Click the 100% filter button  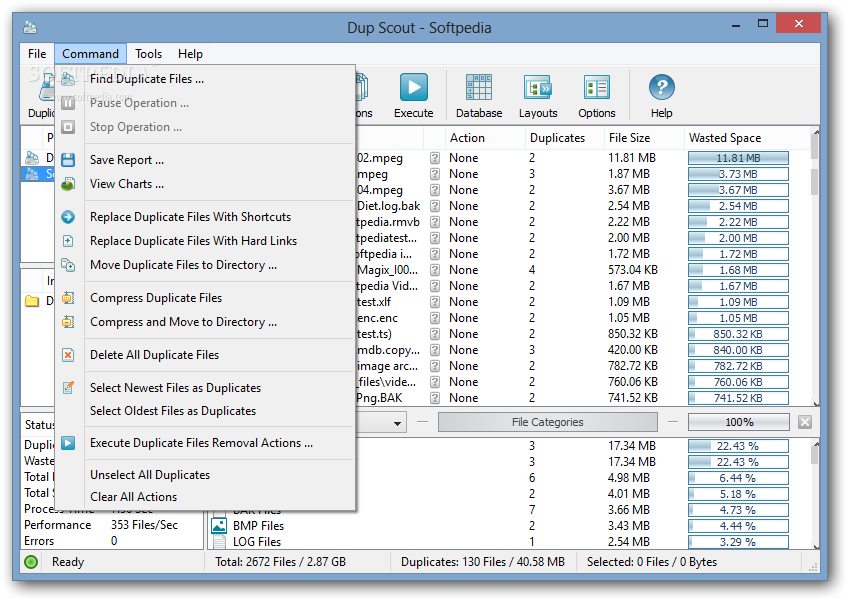(739, 422)
